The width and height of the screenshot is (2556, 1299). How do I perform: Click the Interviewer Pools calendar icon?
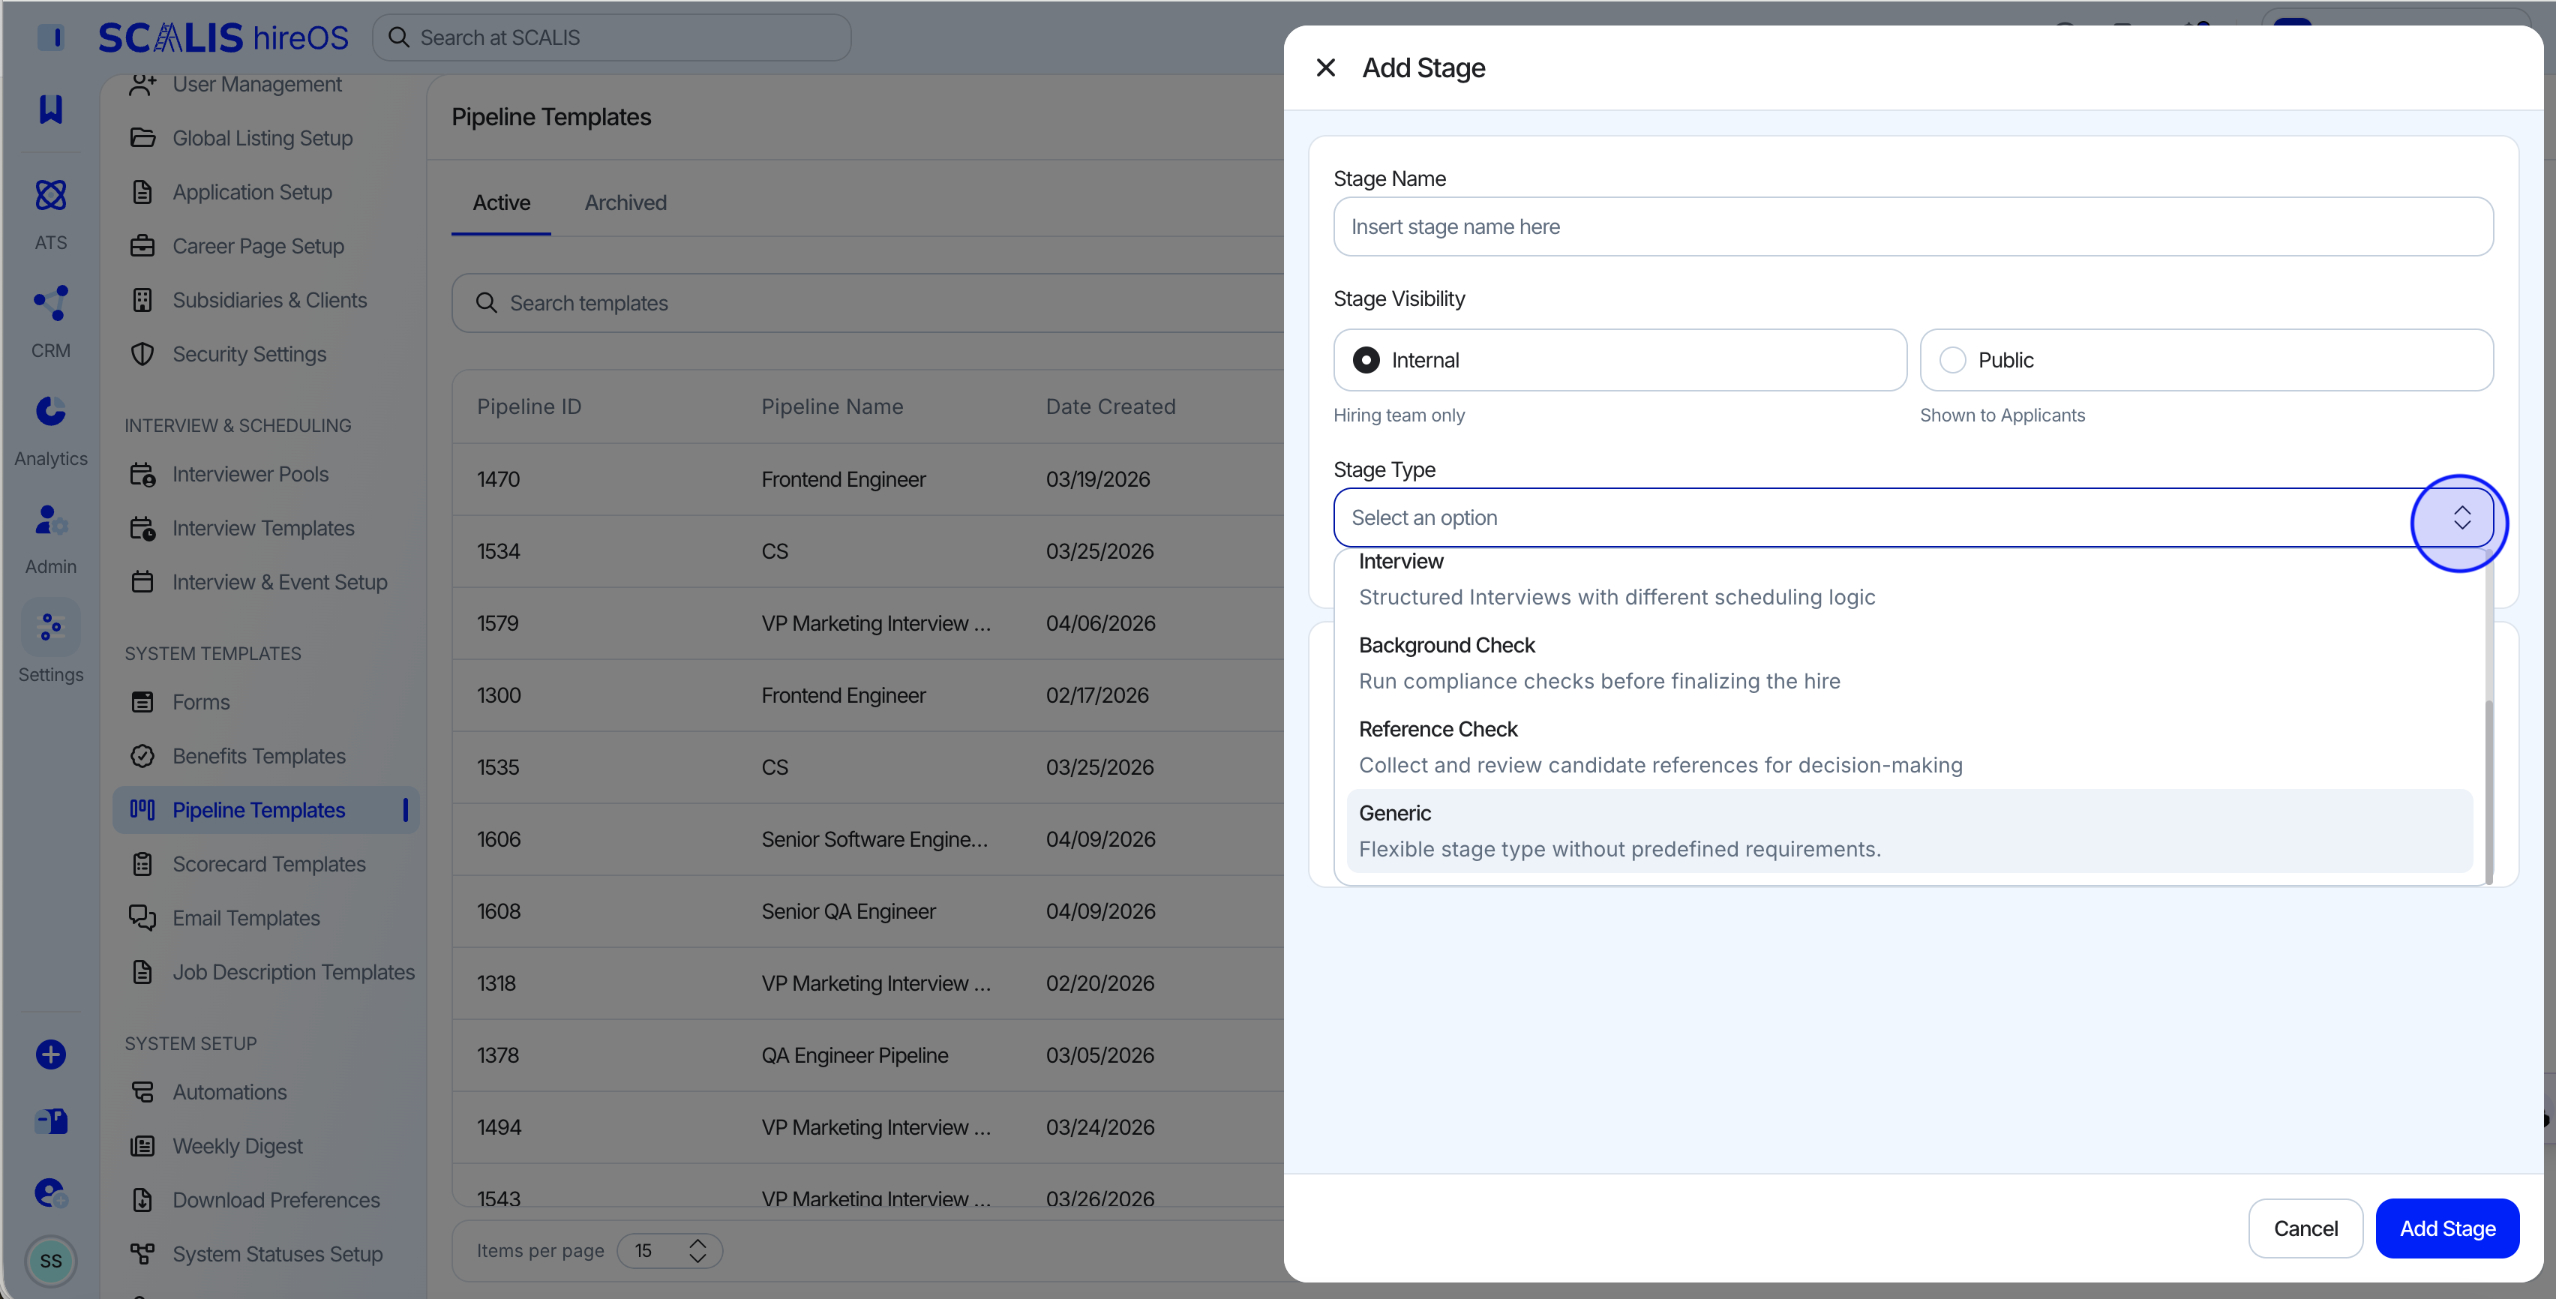coord(143,474)
